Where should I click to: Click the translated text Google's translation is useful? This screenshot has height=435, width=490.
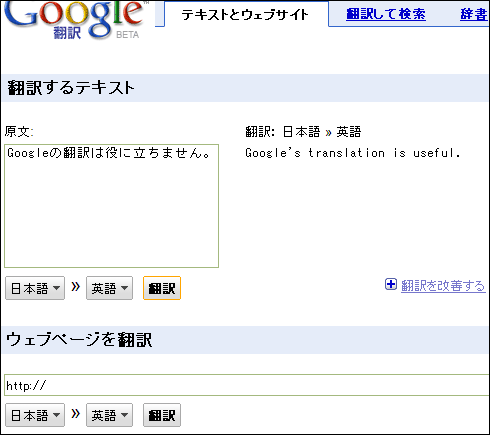click(x=353, y=153)
